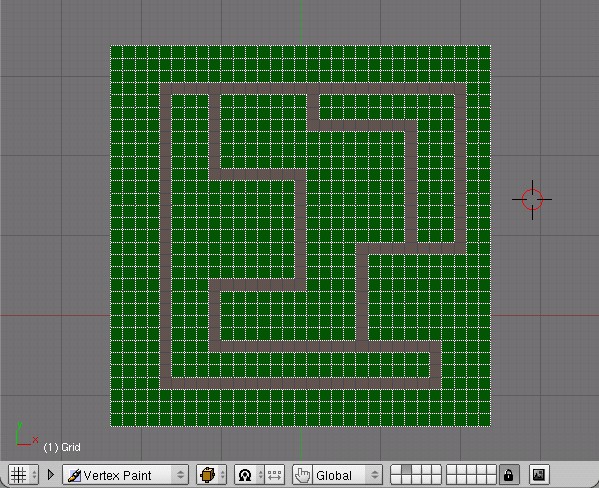This screenshot has width=599, height=488.
Task: Select layer 6 in the second layer block
Action: (x=452, y=469)
